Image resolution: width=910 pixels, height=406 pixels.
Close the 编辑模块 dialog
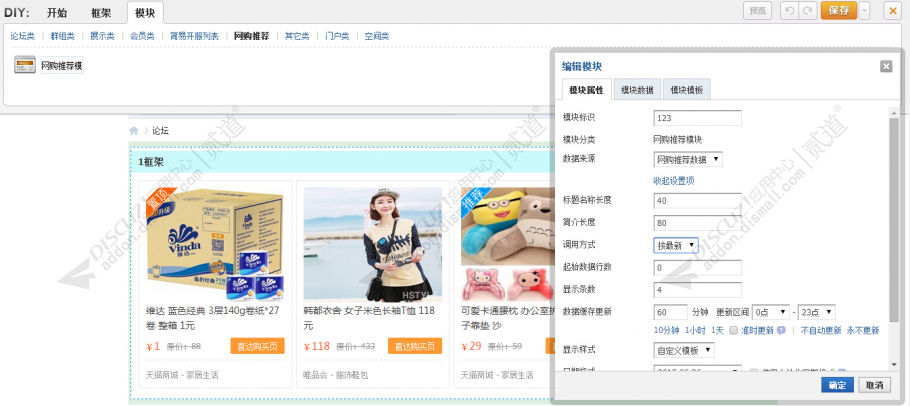886,66
